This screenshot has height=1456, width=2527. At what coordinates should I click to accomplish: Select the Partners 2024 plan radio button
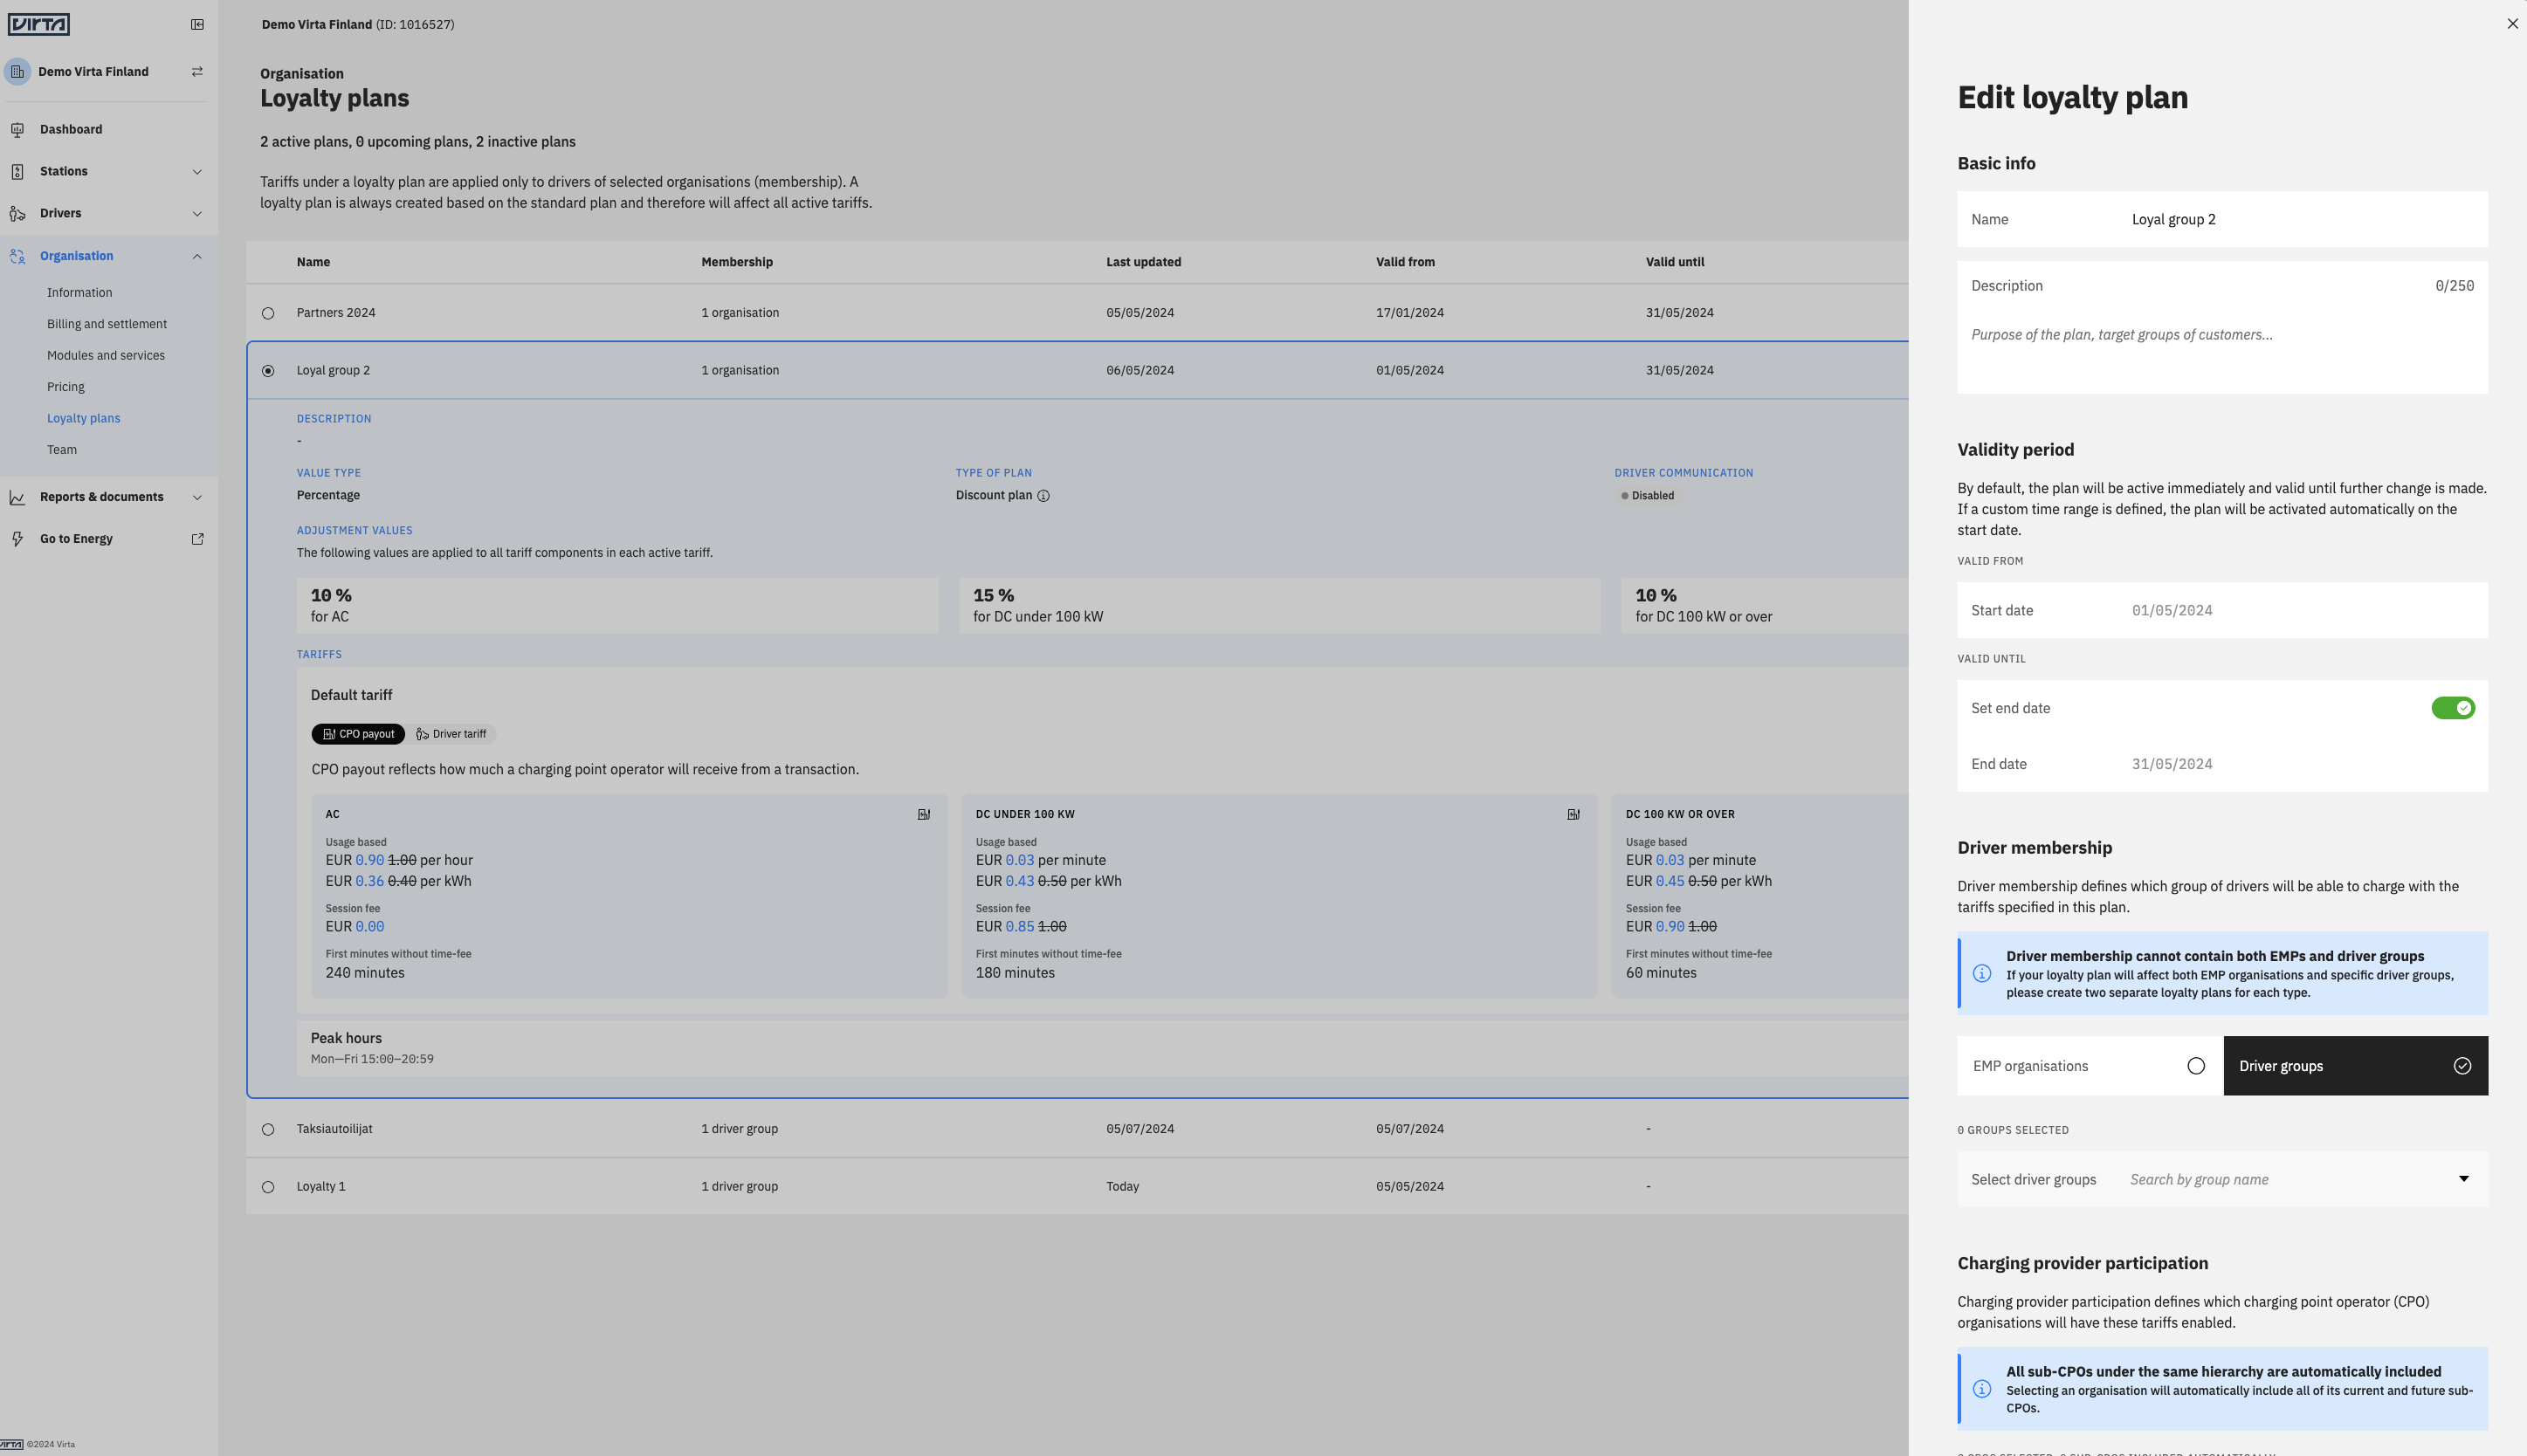(x=268, y=313)
